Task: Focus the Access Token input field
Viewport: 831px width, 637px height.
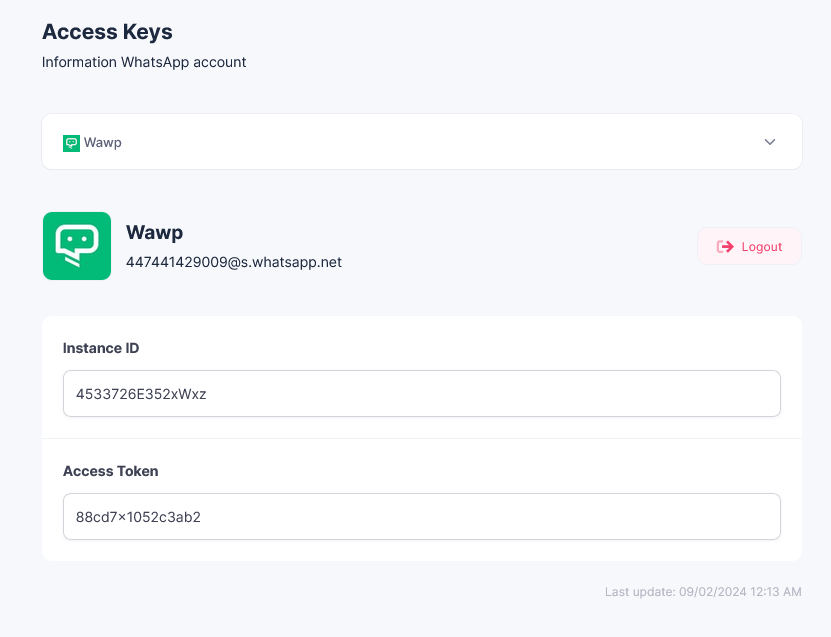Action: (x=421, y=517)
